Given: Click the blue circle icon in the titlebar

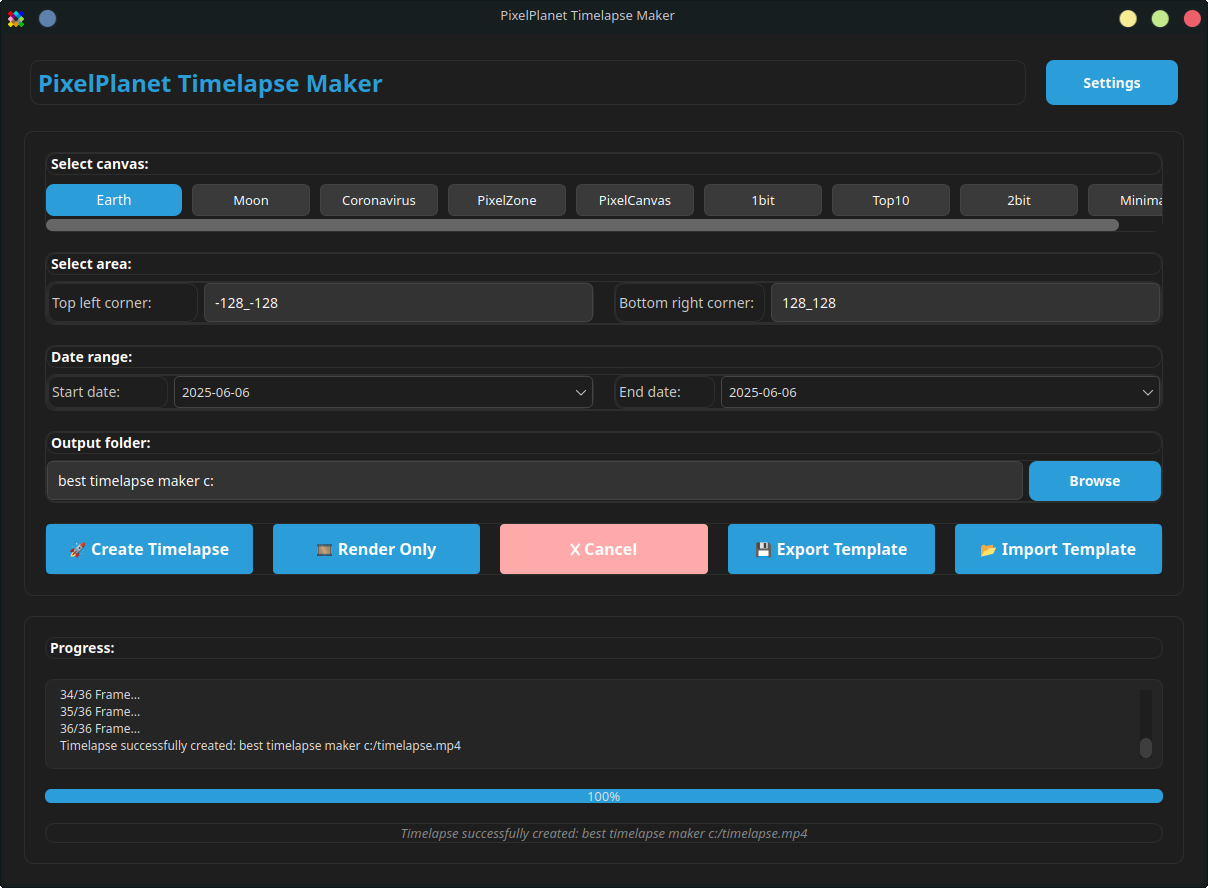Looking at the screenshot, I should click(47, 17).
